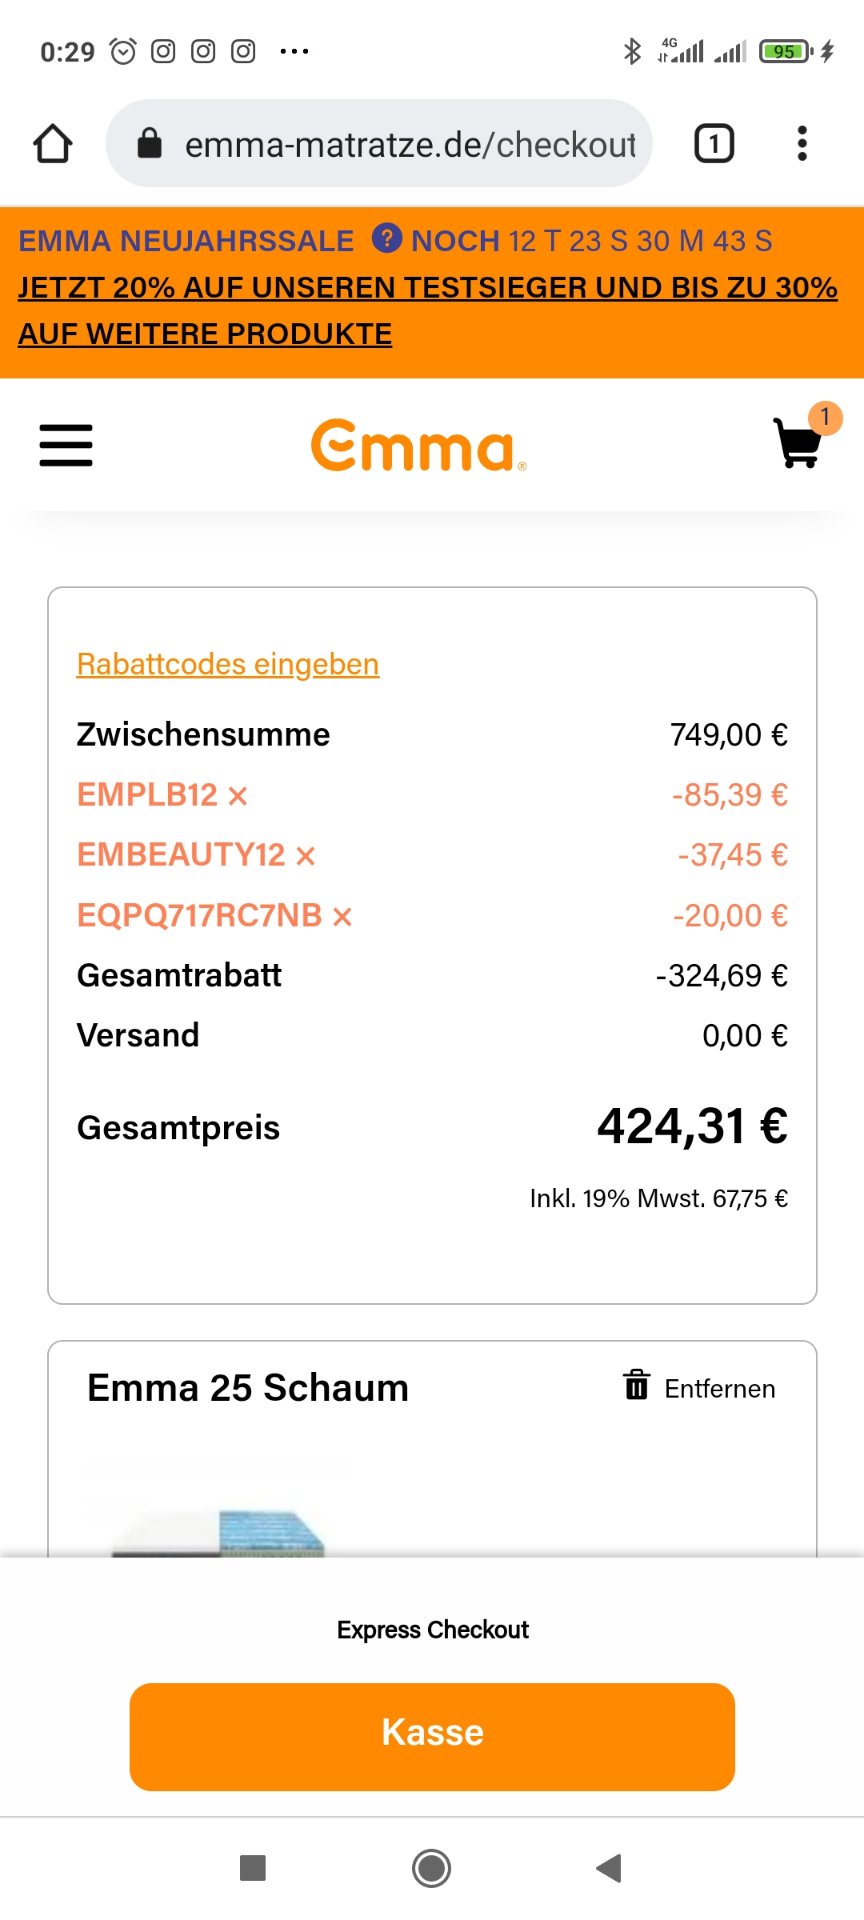The width and height of the screenshot is (864, 1920).
Task: Tap the Android recent apps square
Action: click(x=253, y=1868)
